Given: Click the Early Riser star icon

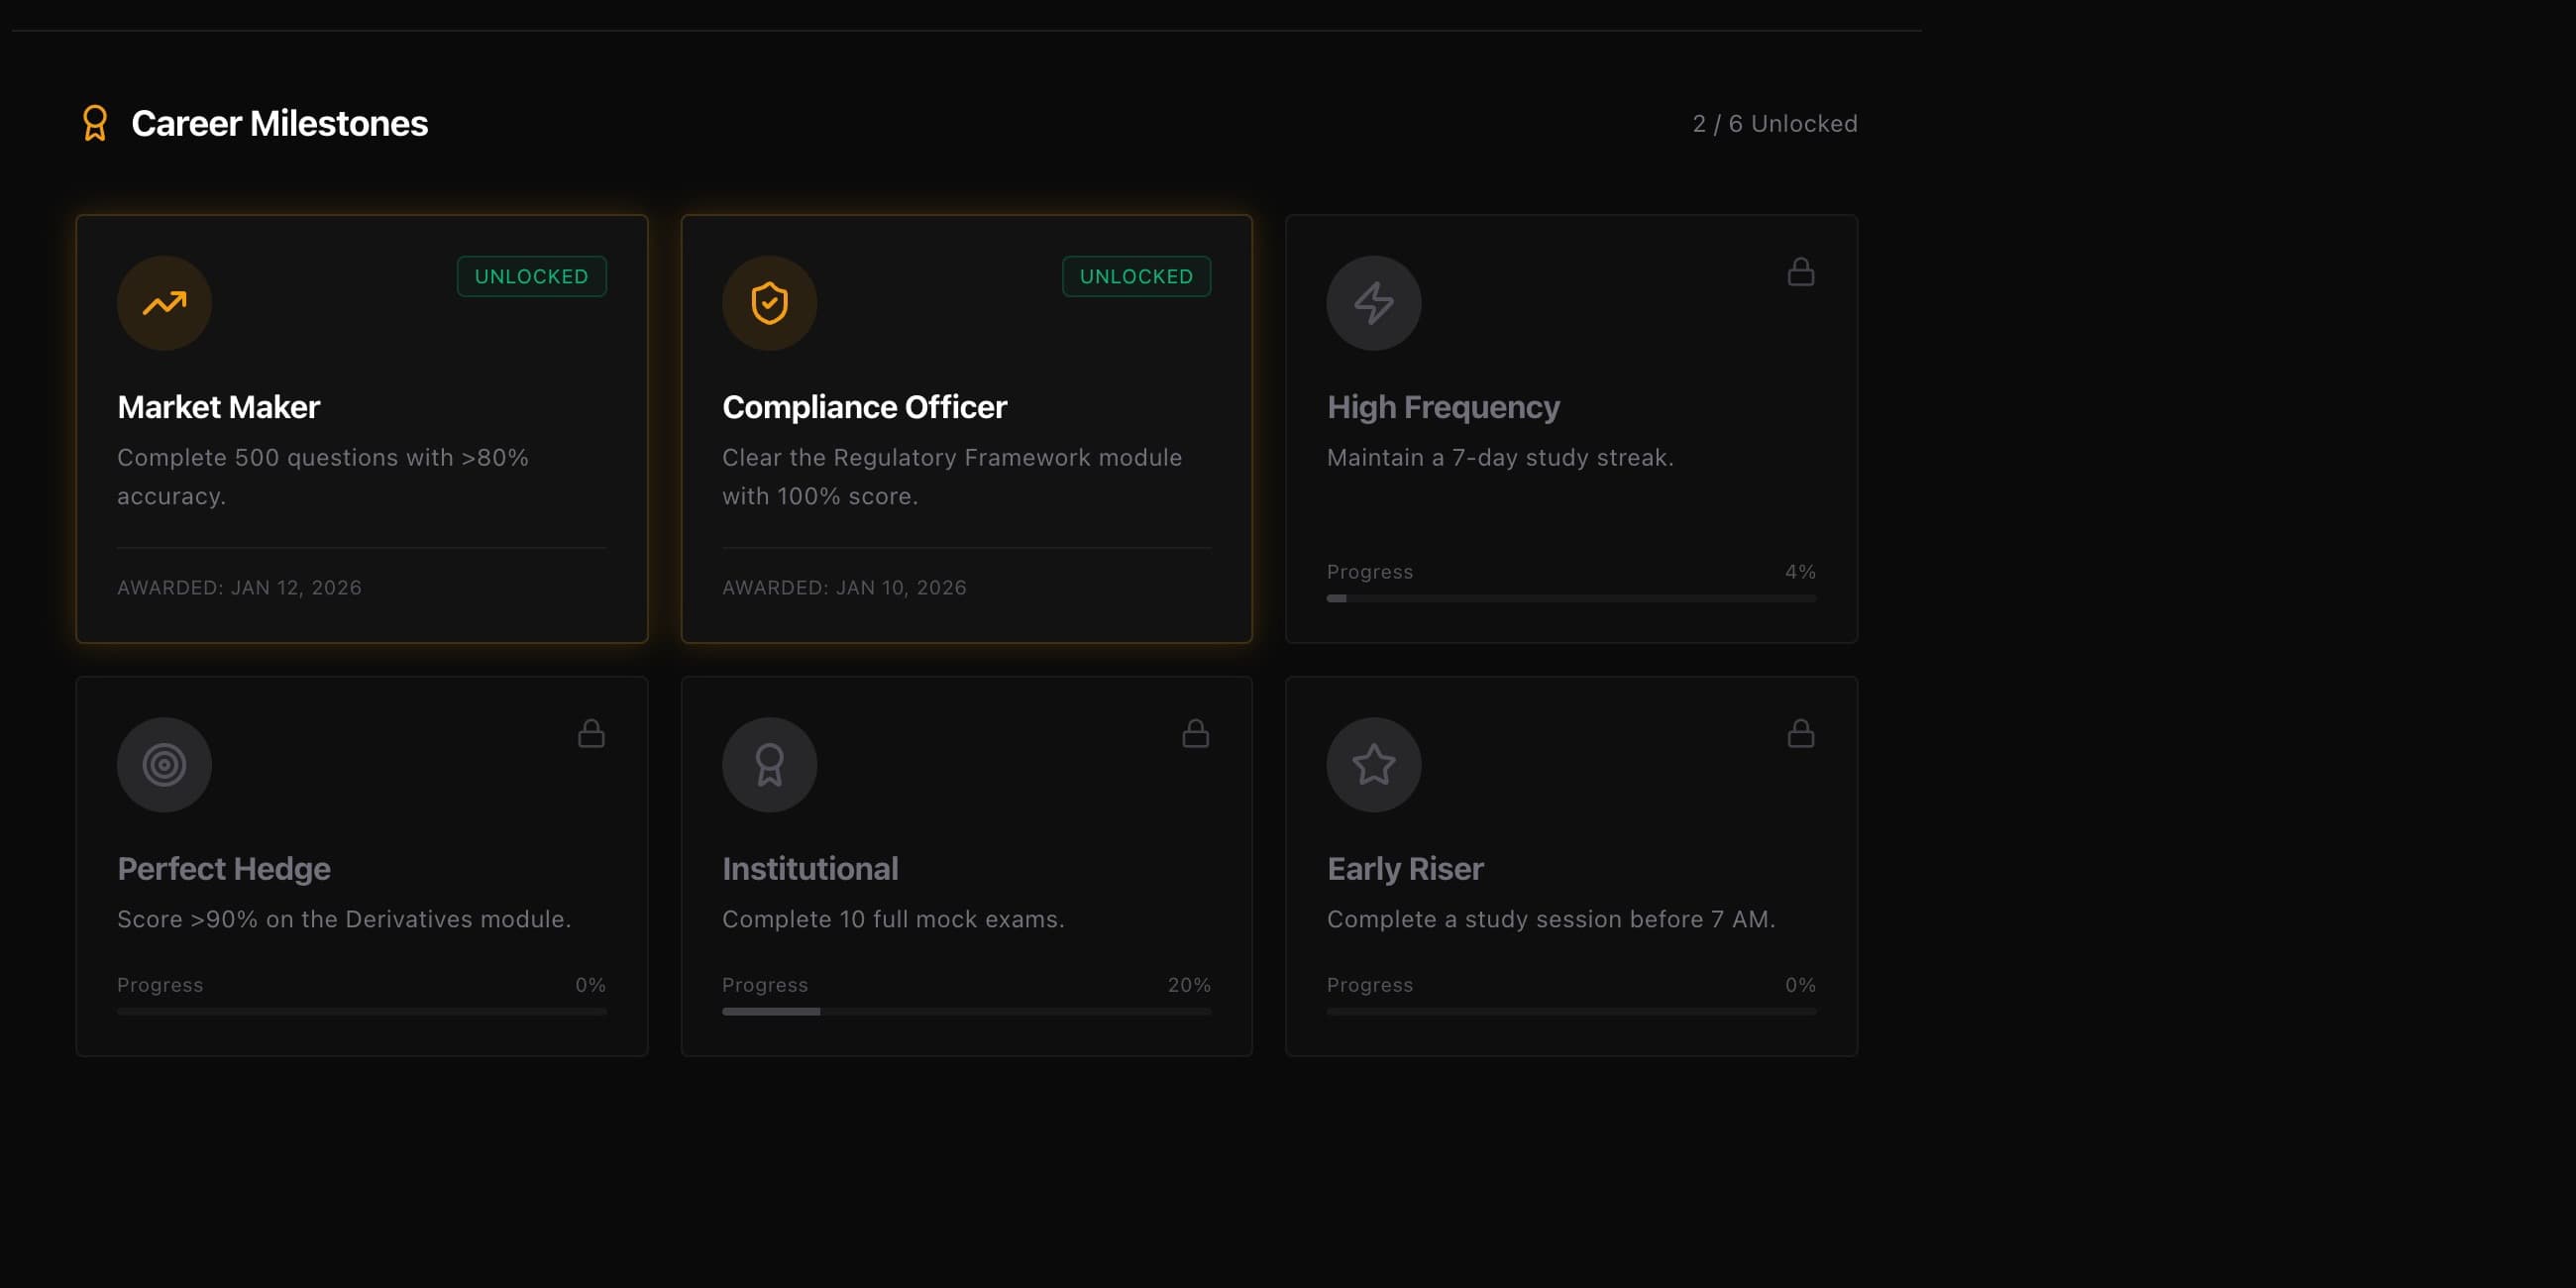Looking at the screenshot, I should [1374, 764].
